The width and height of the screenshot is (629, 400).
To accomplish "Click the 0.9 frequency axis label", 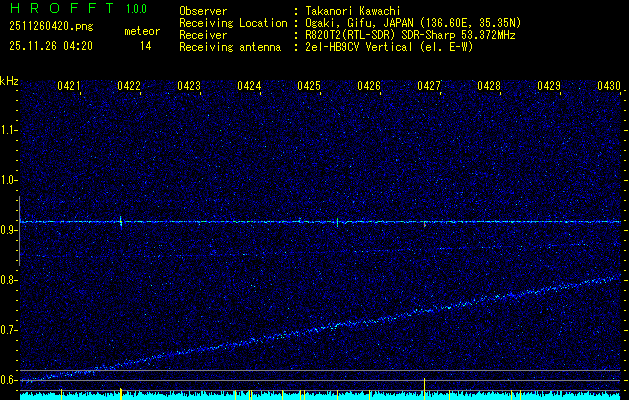I will coord(9,230).
